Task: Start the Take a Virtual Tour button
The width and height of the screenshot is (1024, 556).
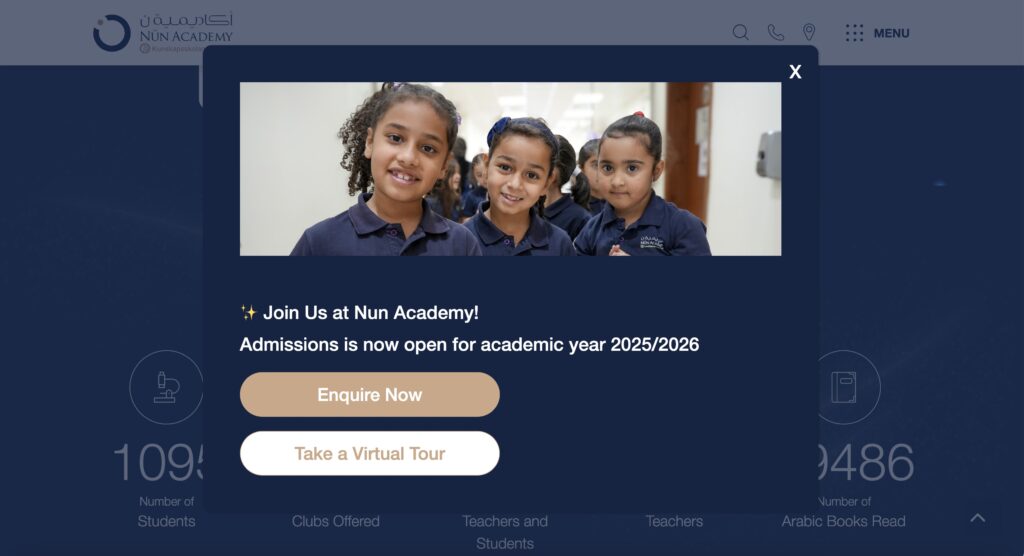Action: click(370, 453)
